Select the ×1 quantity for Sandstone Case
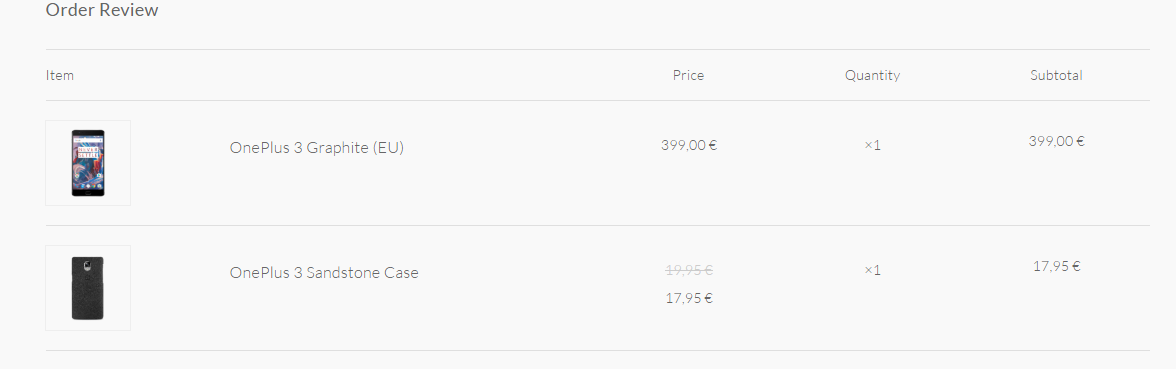1176x369 pixels. point(872,270)
